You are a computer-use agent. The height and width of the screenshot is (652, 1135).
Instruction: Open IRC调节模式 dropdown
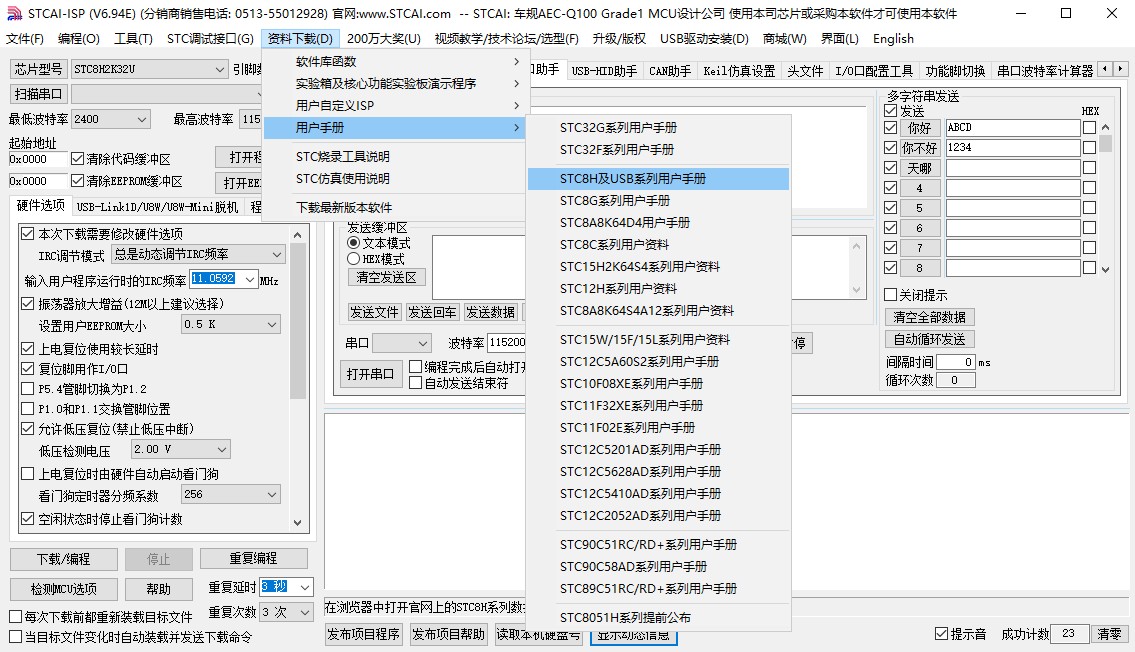(x=198, y=255)
